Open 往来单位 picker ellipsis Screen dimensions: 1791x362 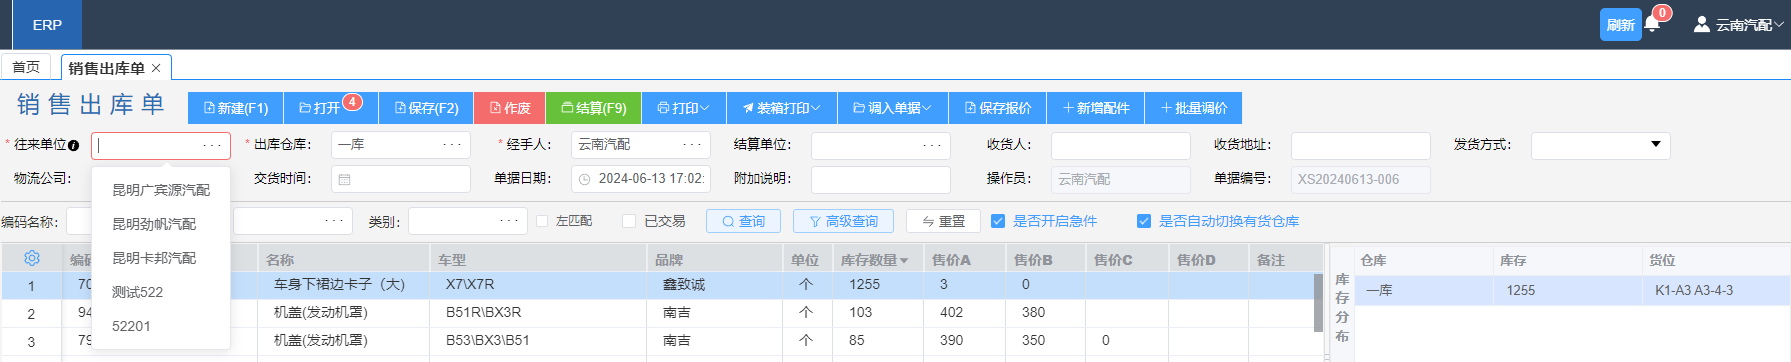click(x=212, y=145)
